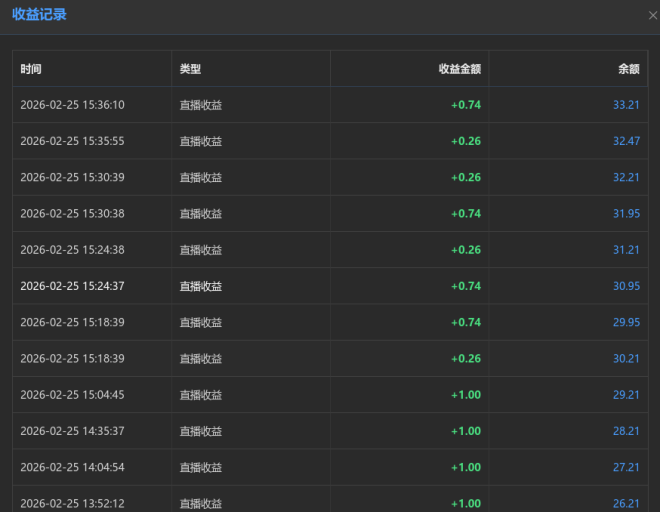Click +0.26 amount in the 15:35:55 row

pos(465,141)
